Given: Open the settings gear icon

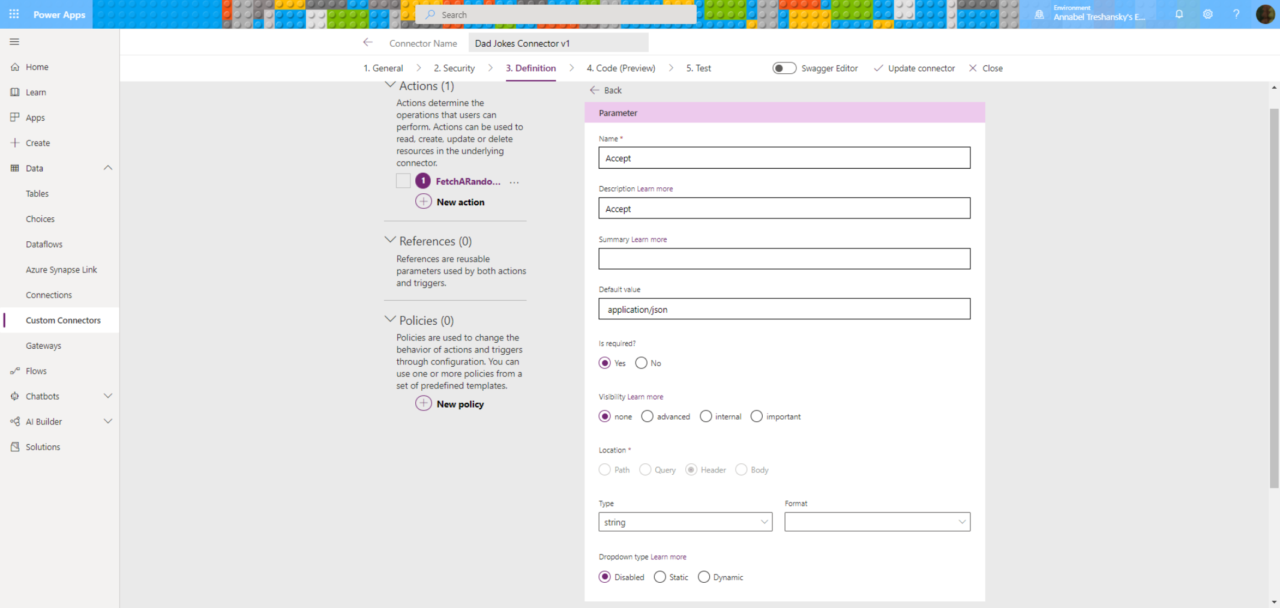Looking at the screenshot, I should click(1207, 14).
